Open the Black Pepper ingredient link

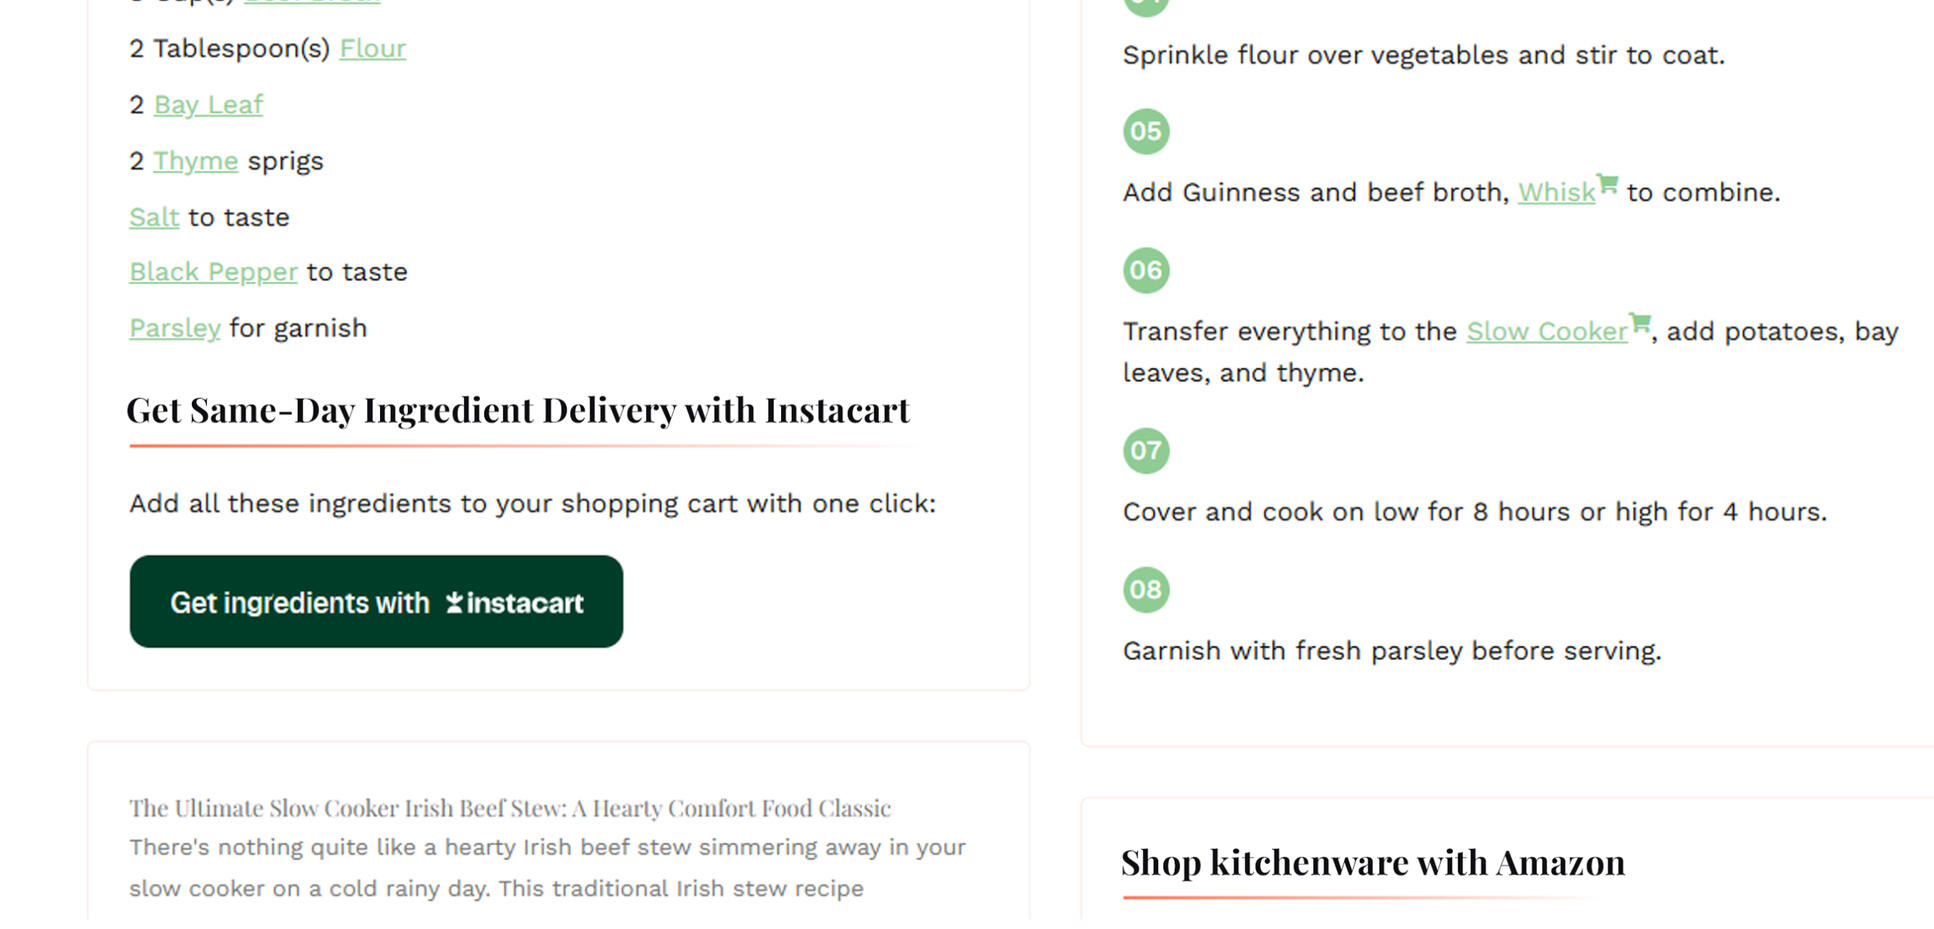(213, 271)
